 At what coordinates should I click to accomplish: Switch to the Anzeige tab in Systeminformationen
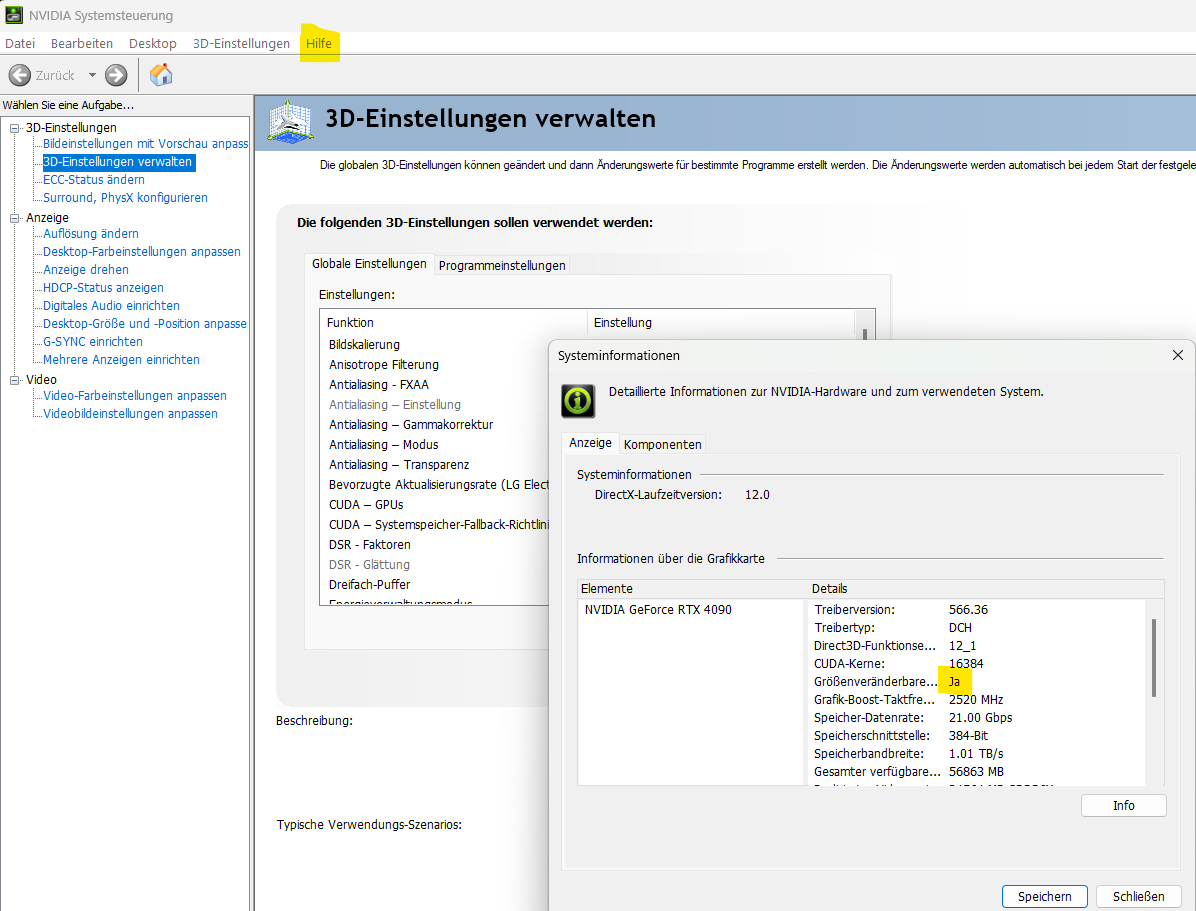pyautogui.click(x=590, y=443)
